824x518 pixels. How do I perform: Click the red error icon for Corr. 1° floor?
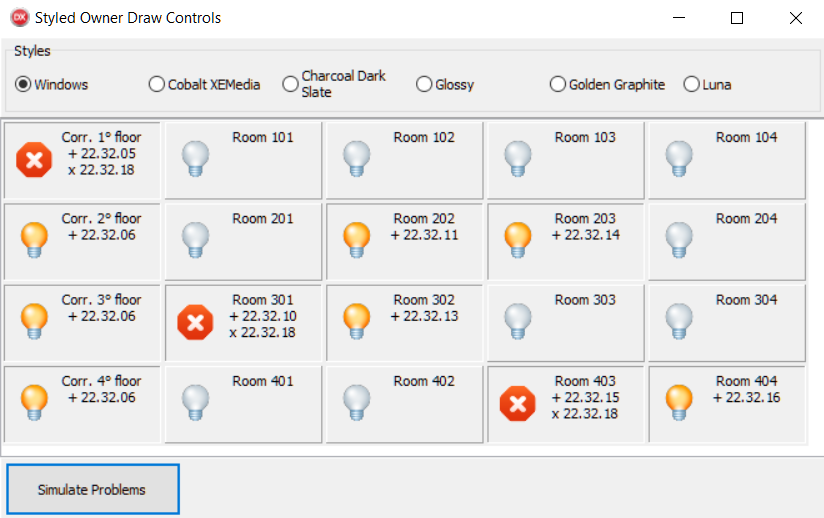click(x=34, y=159)
